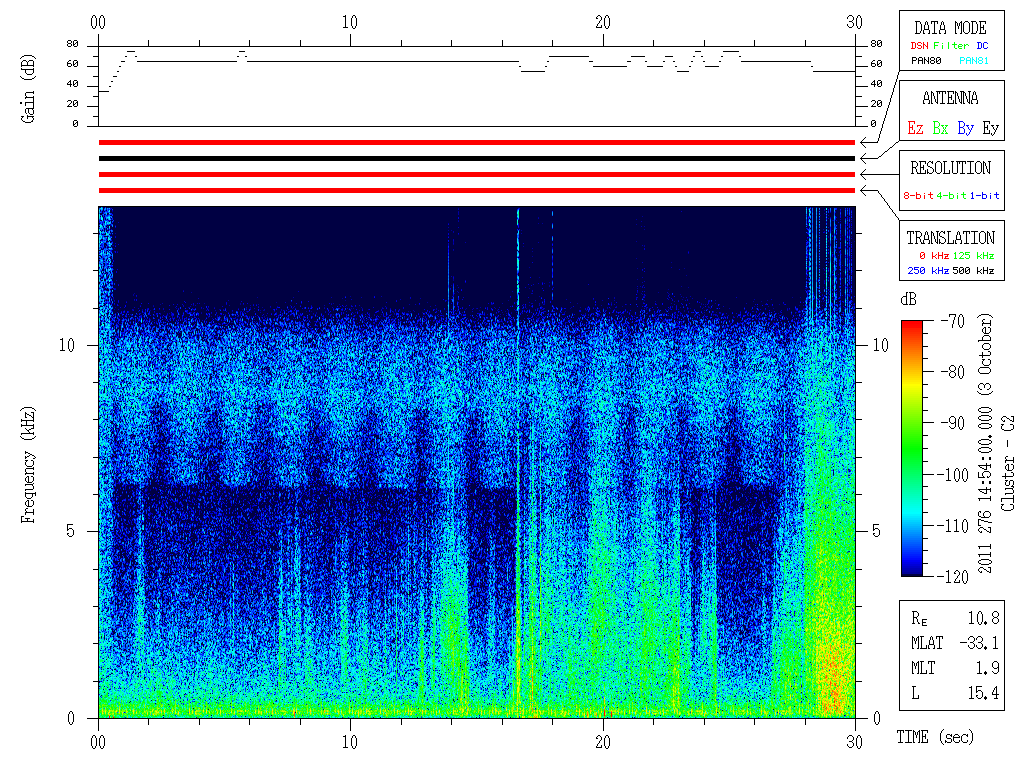Click the -90 colorbar tick label
Viewport: 1024px width, 768px height.
tap(953, 423)
